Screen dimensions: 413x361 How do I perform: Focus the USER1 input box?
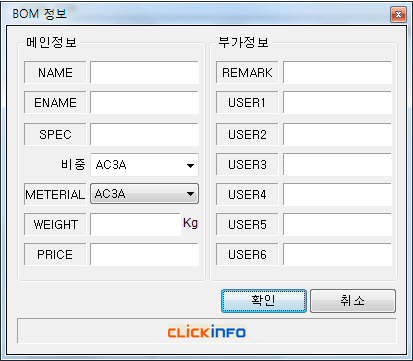(x=337, y=103)
